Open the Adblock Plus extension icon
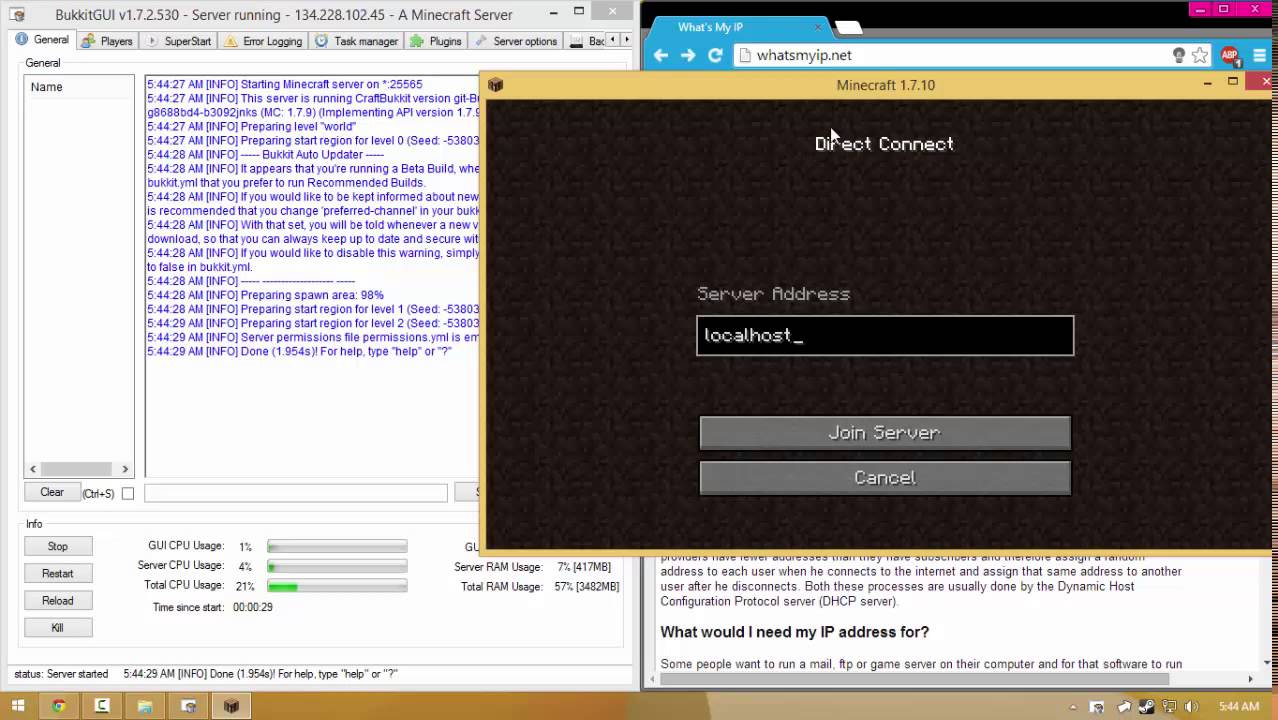 (1230, 55)
